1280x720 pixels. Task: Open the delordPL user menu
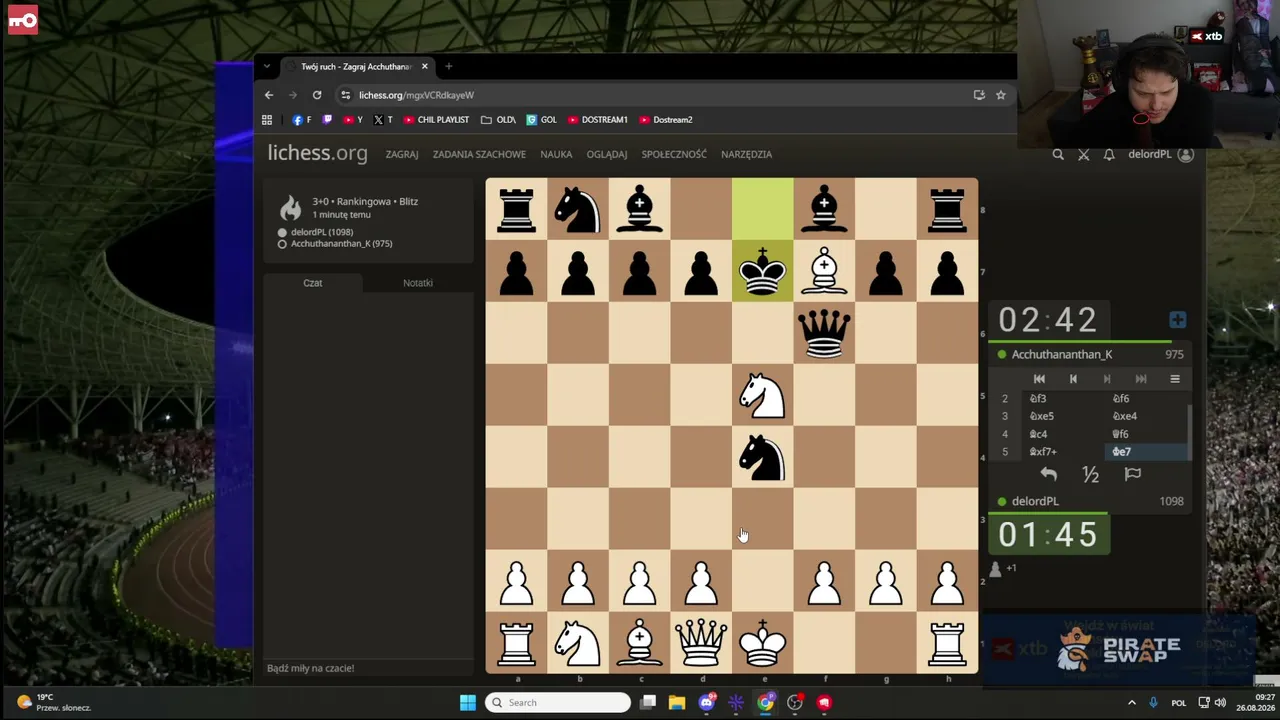click(x=1160, y=154)
